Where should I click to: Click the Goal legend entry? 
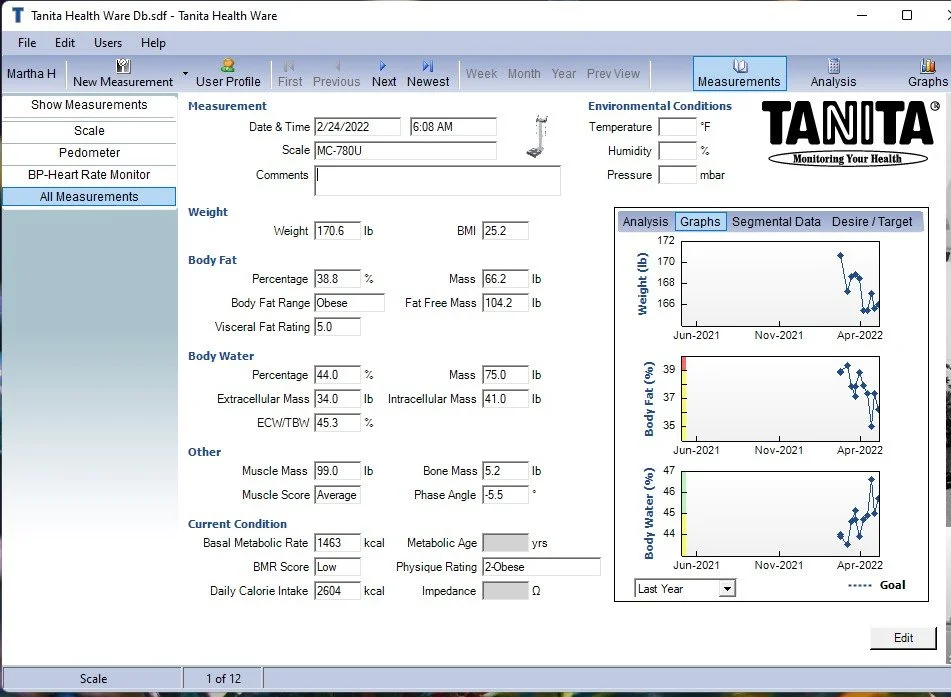point(876,585)
